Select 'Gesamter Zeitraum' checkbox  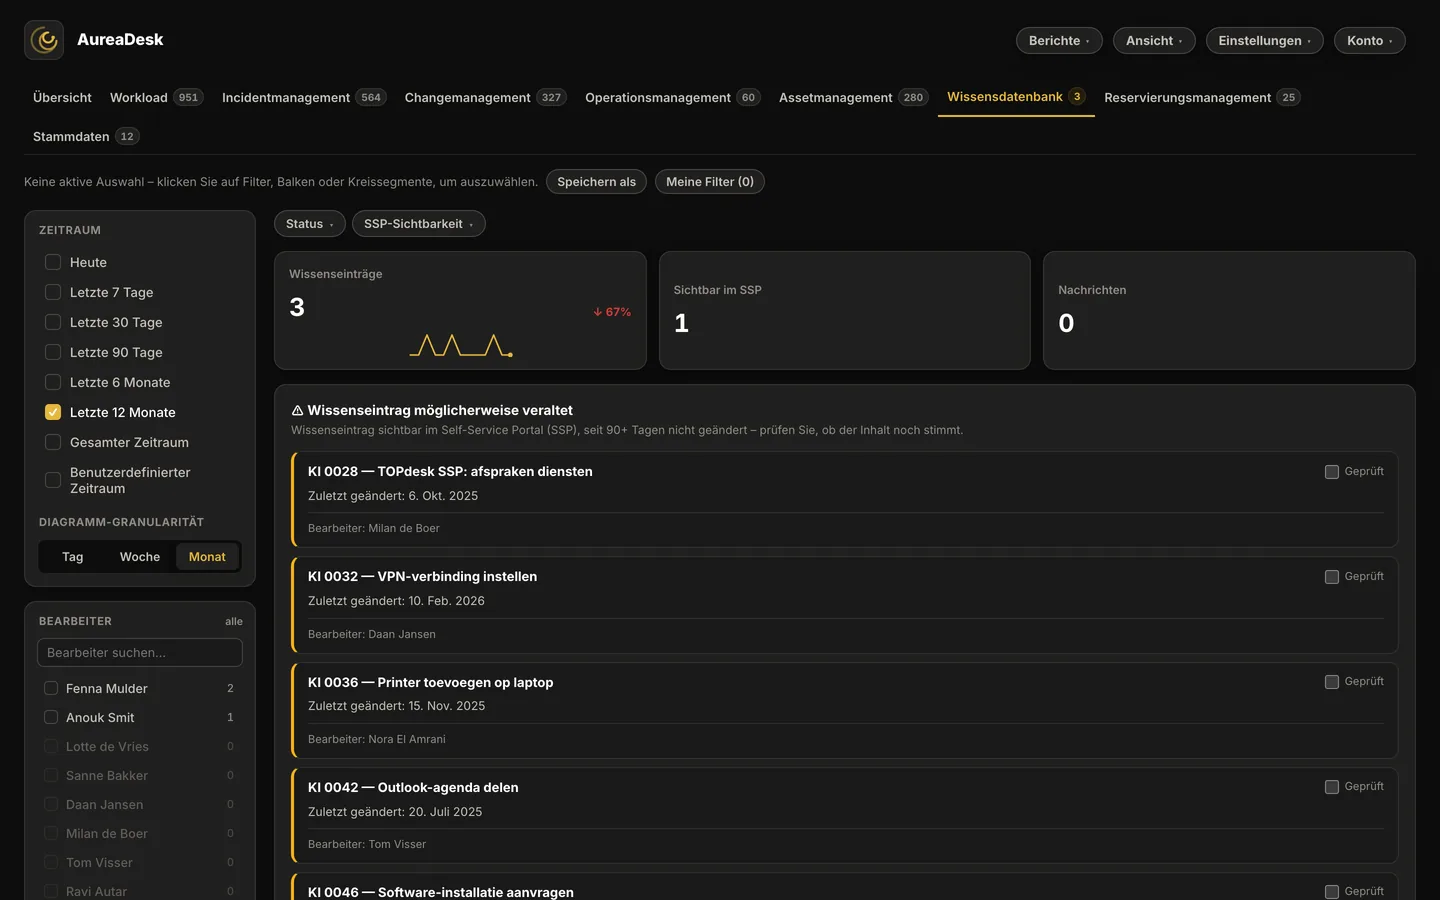[53, 442]
